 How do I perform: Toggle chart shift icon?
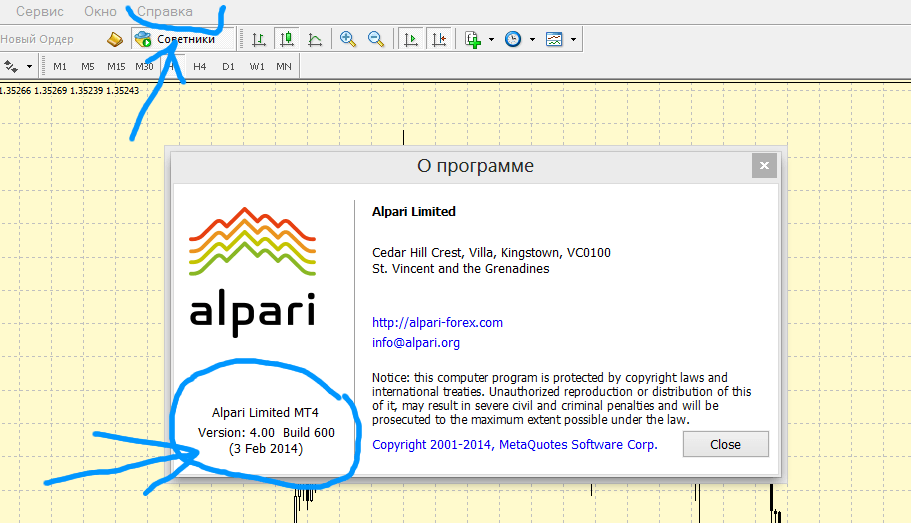pyautogui.click(x=438, y=40)
